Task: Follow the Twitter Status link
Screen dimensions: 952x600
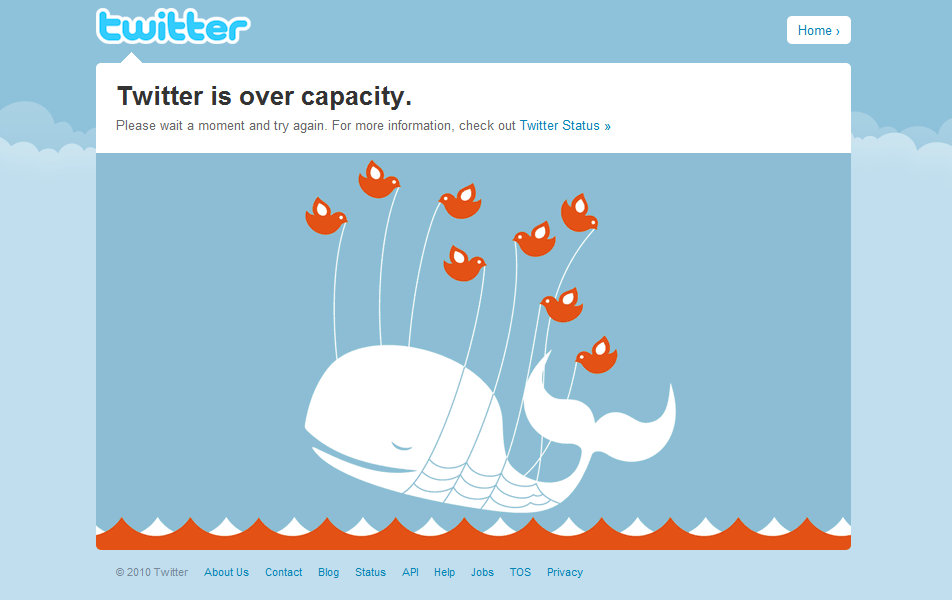Action: pos(565,126)
